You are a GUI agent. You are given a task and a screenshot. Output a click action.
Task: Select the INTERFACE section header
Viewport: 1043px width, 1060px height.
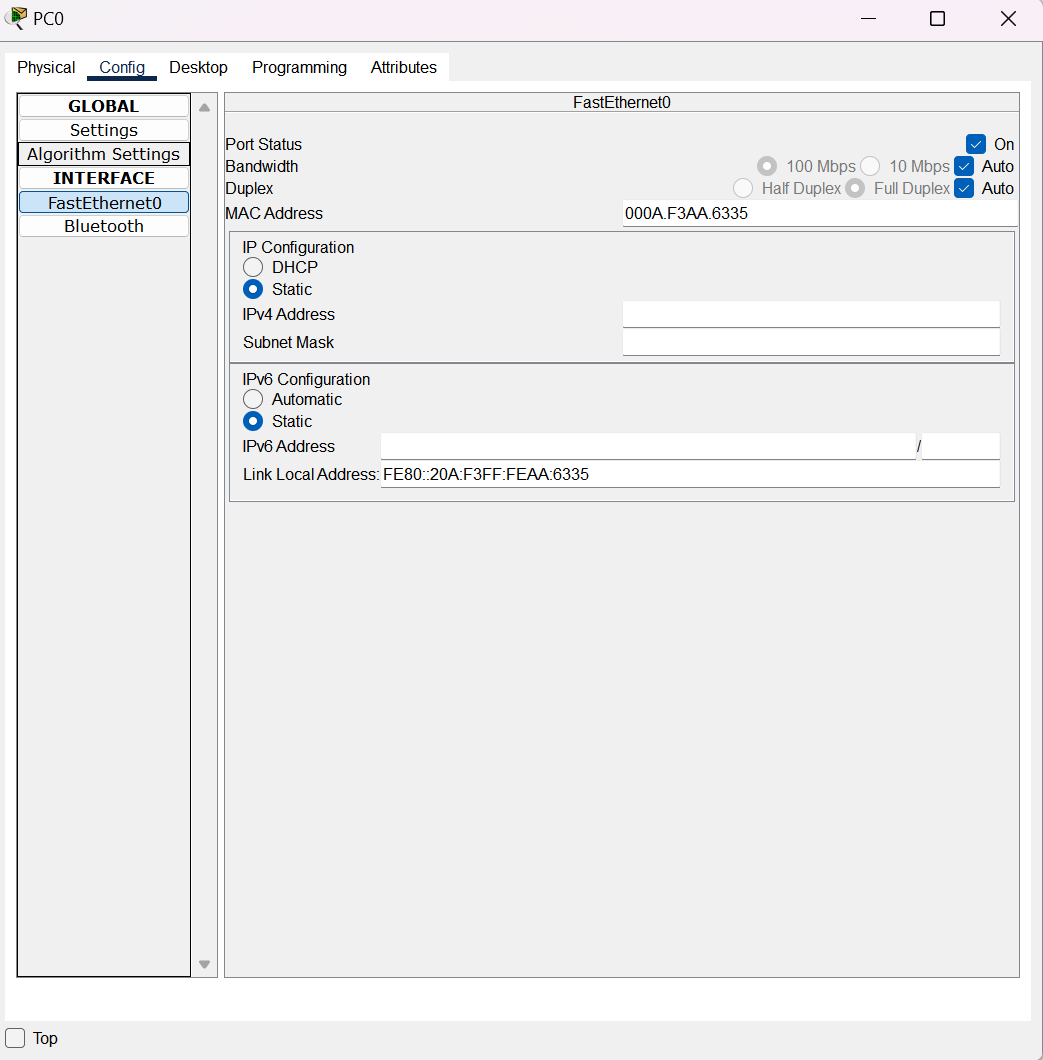click(x=104, y=178)
